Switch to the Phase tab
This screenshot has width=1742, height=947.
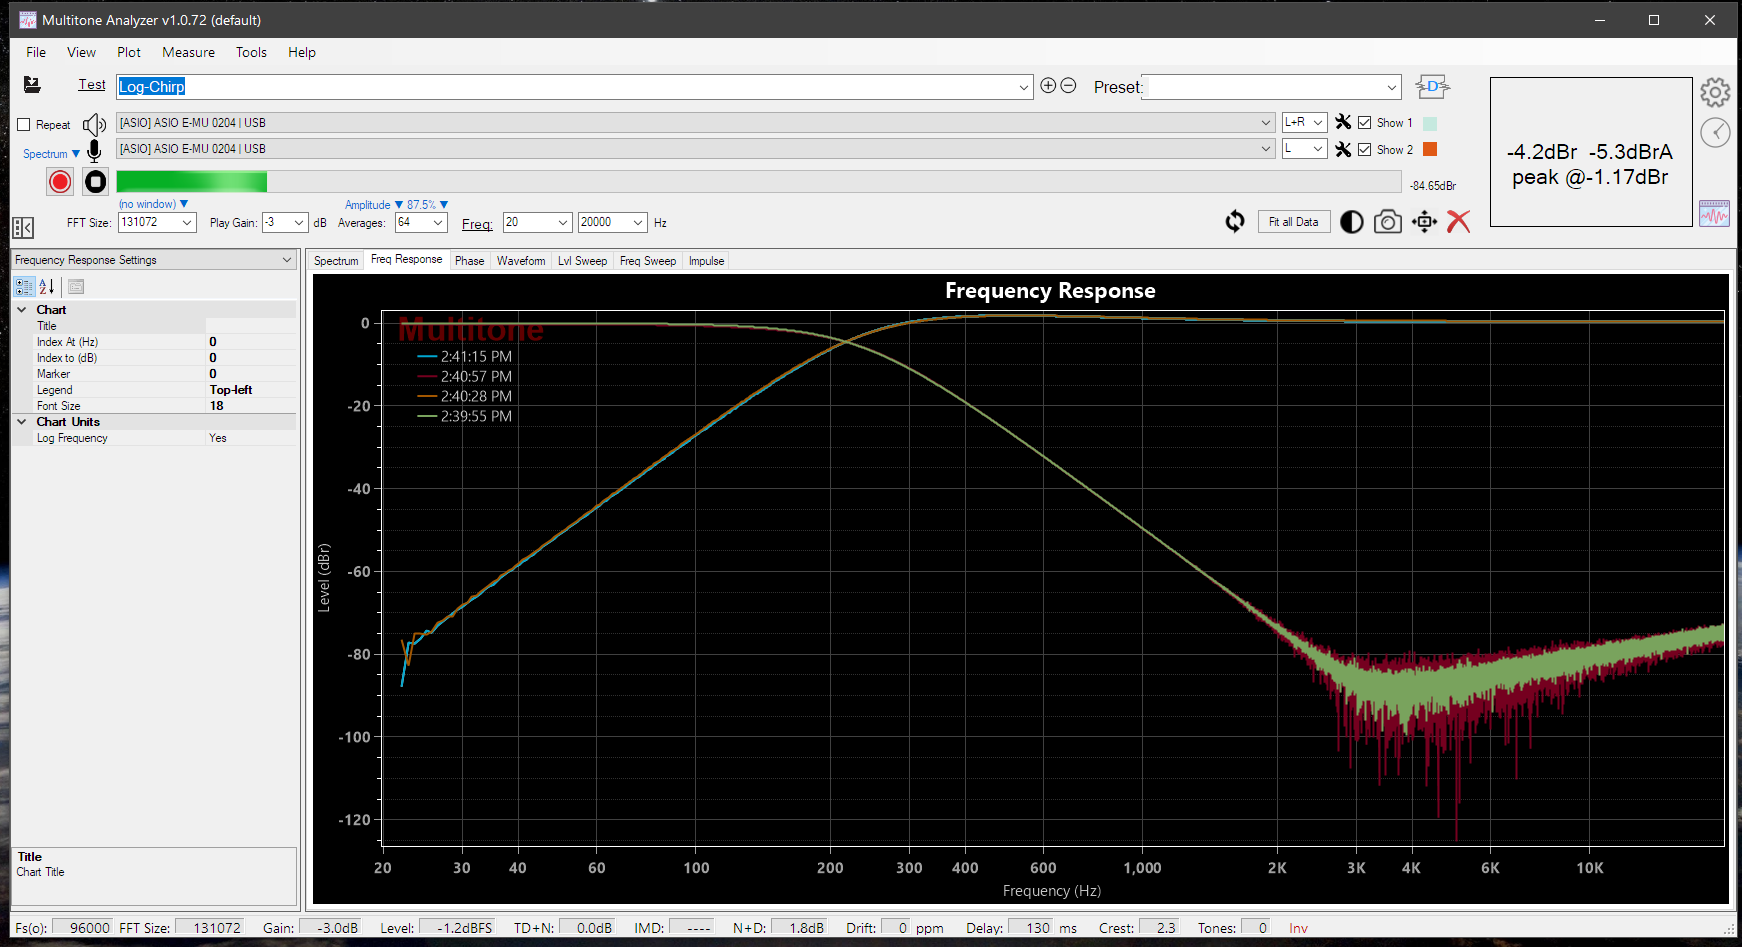pyautogui.click(x=469, y=261)
